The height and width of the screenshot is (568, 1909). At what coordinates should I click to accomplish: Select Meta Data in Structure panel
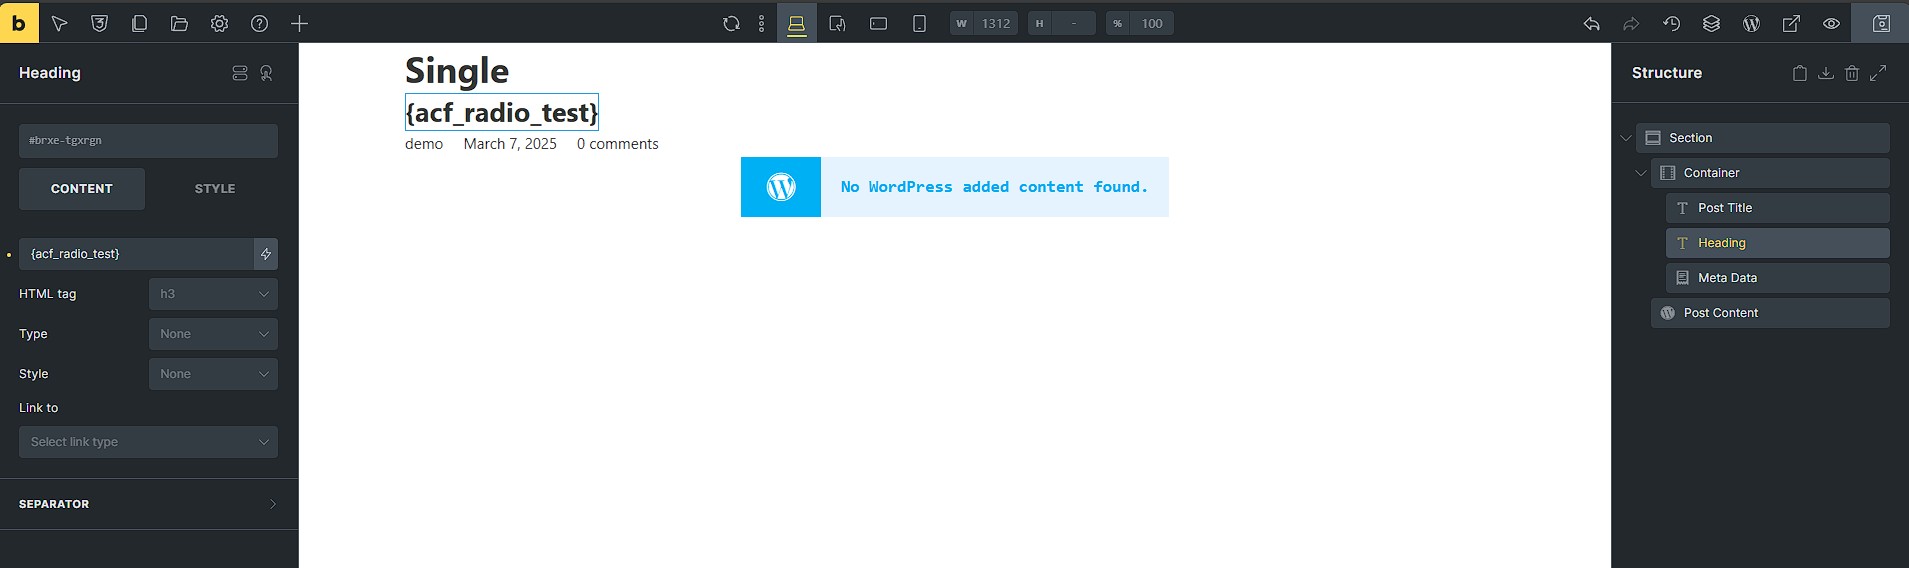[1777, 278]
